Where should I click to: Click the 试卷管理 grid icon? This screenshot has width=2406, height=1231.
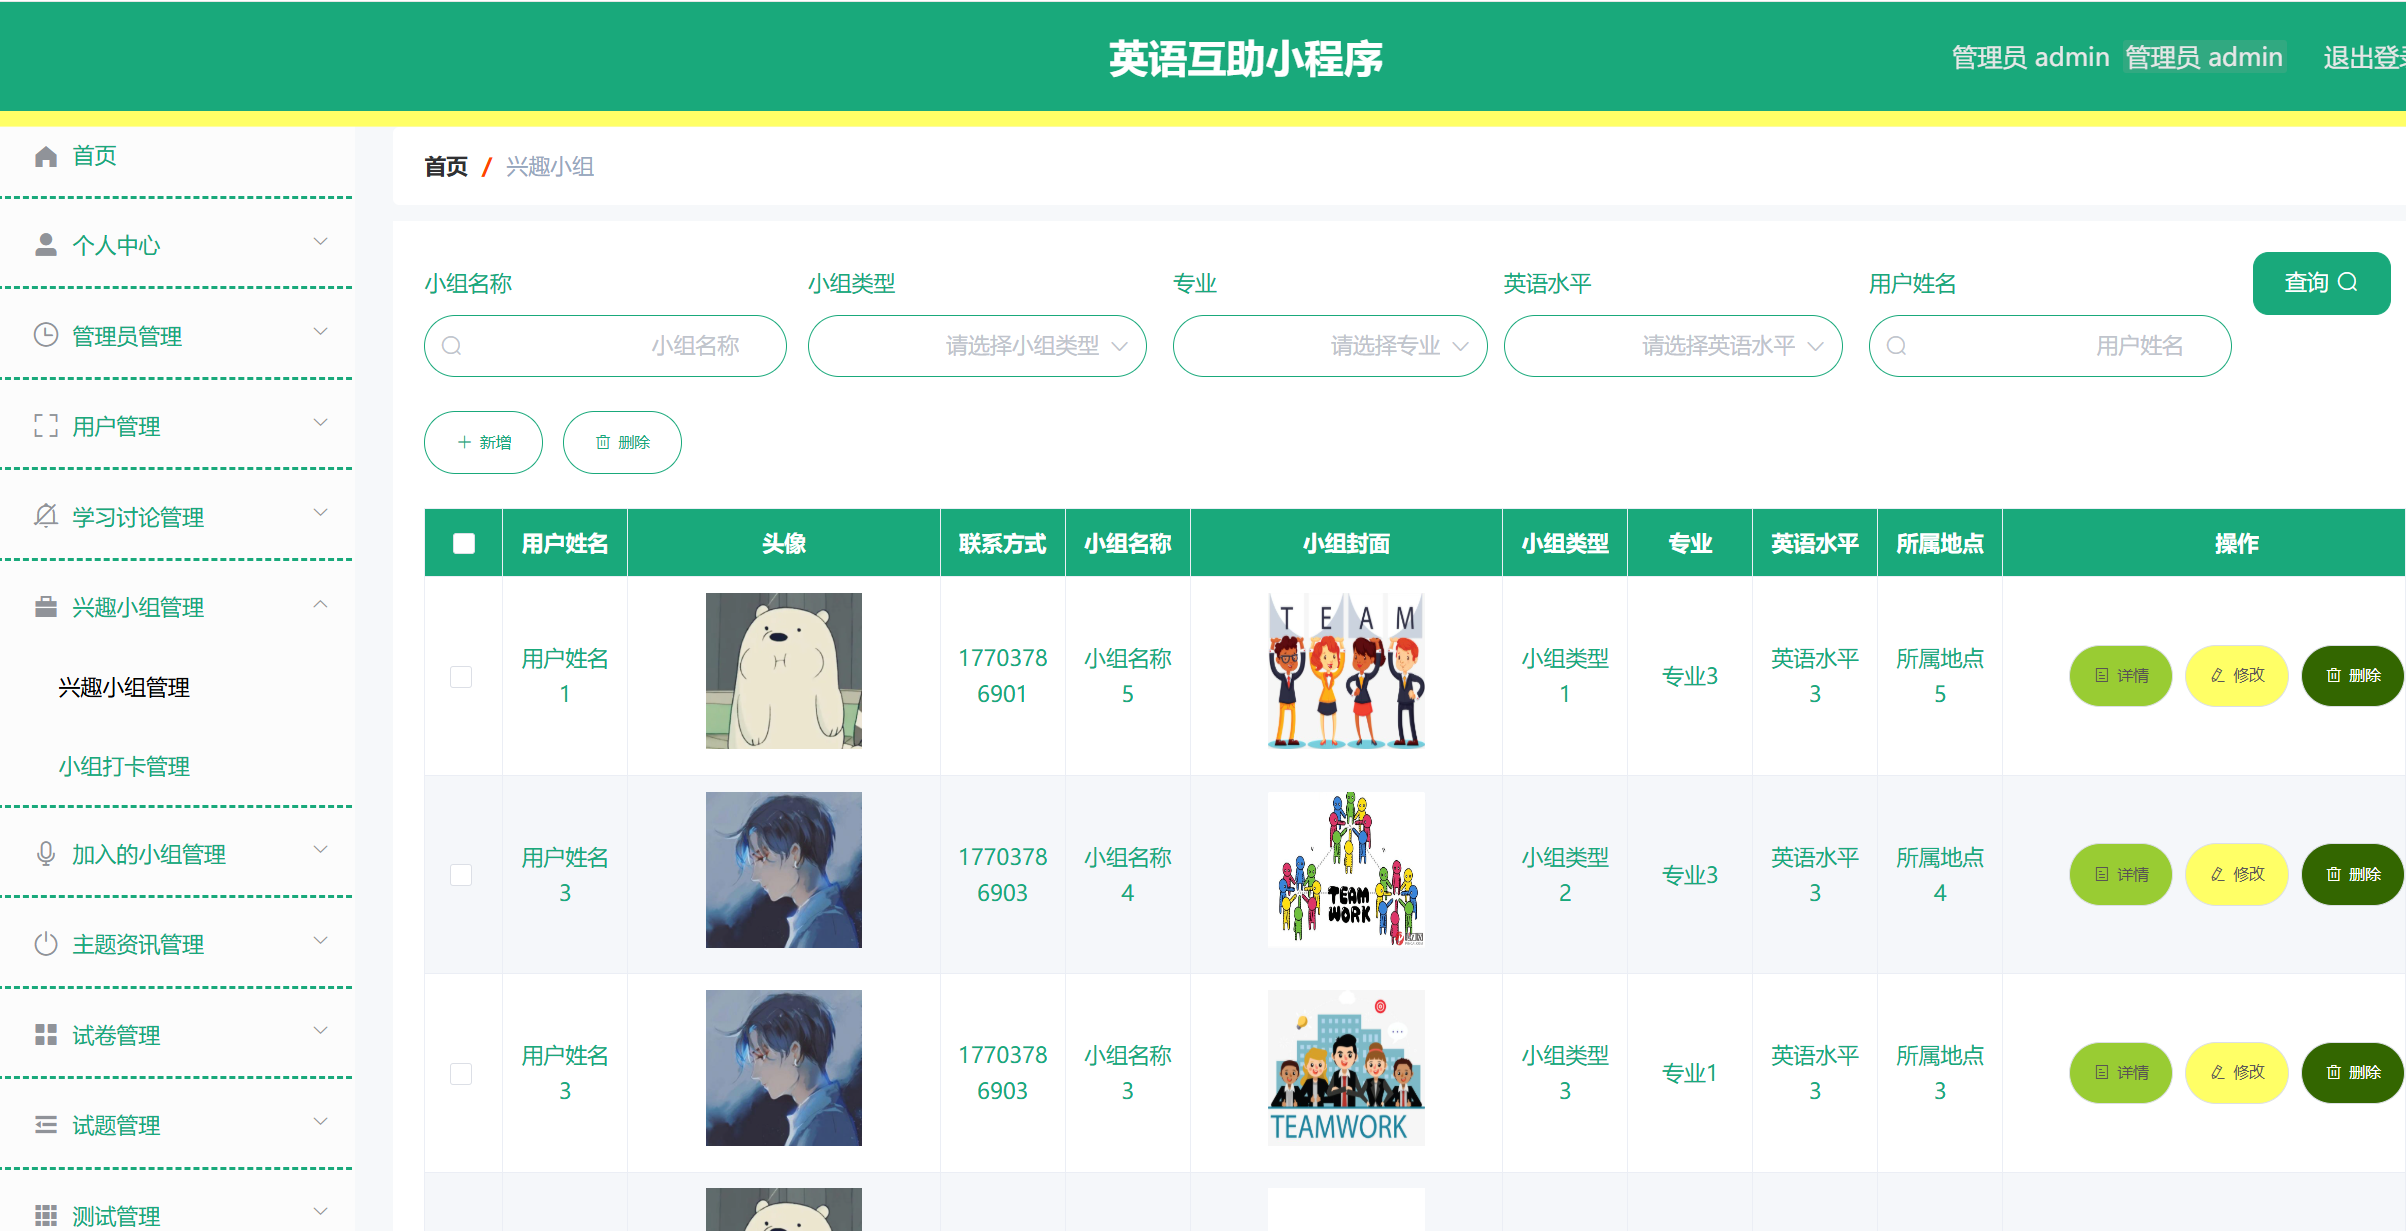click(x=45, y=1034)
